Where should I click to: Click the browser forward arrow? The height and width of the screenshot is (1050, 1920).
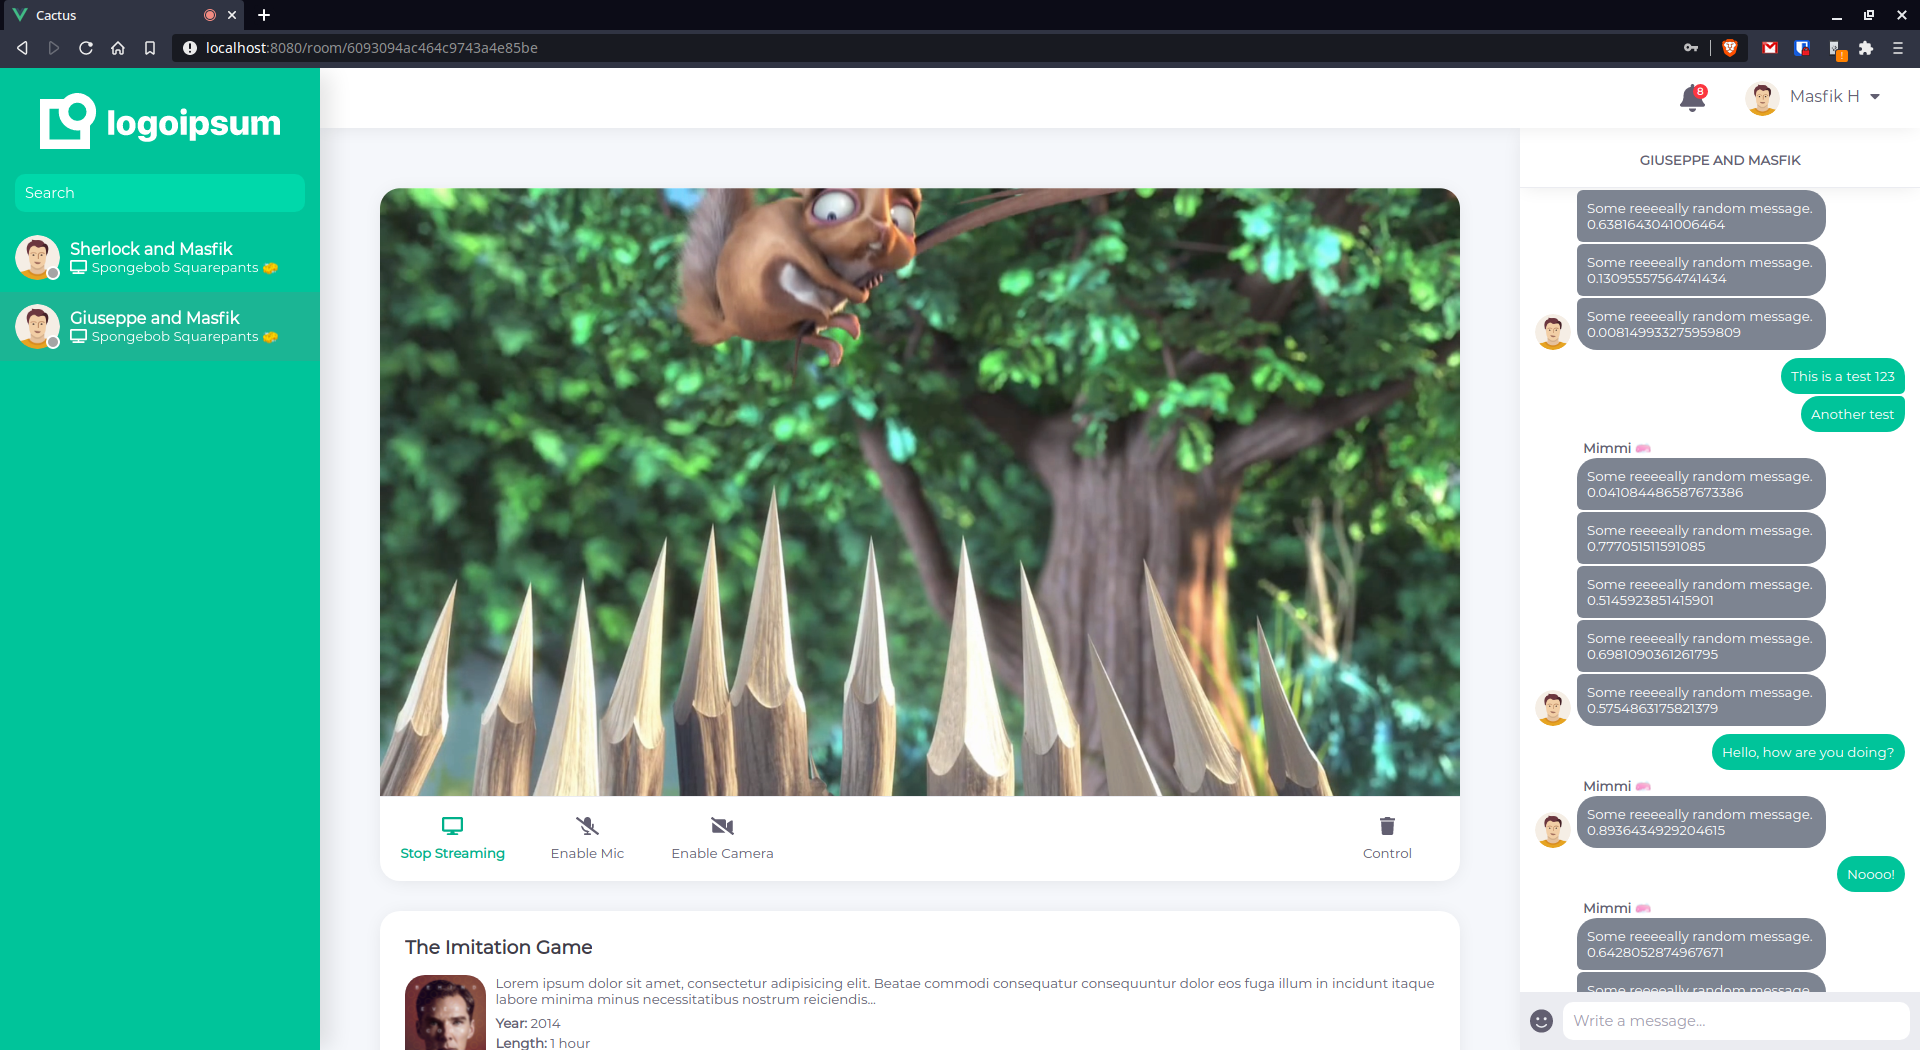[54, 47]
